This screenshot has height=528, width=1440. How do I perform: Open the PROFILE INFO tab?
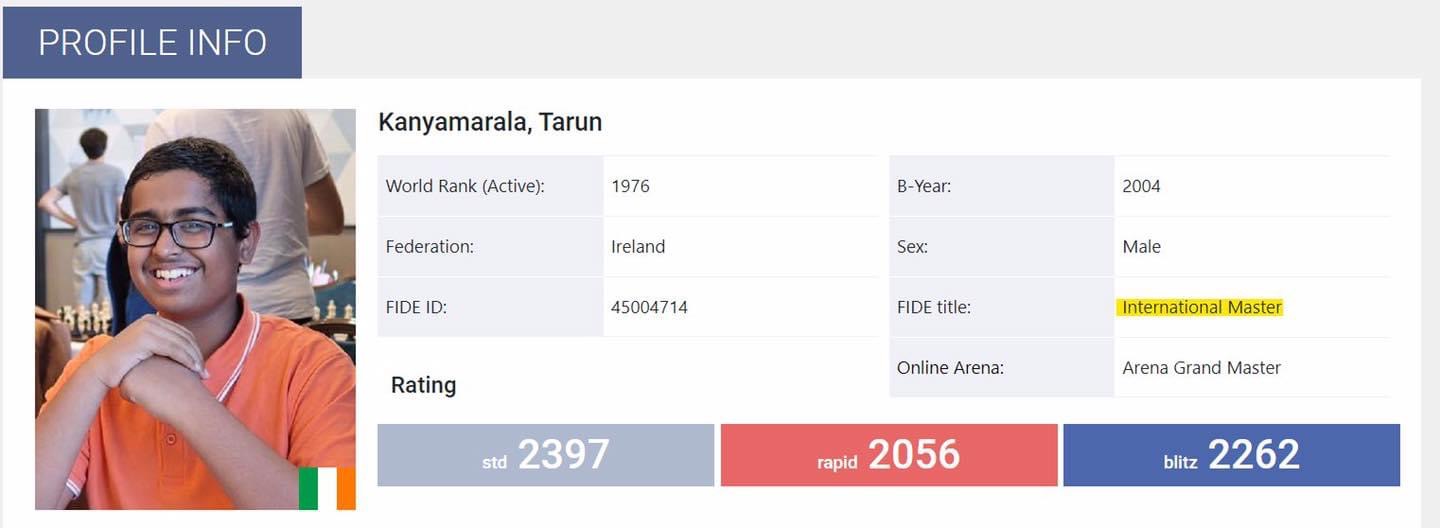[x=152, y=43]
